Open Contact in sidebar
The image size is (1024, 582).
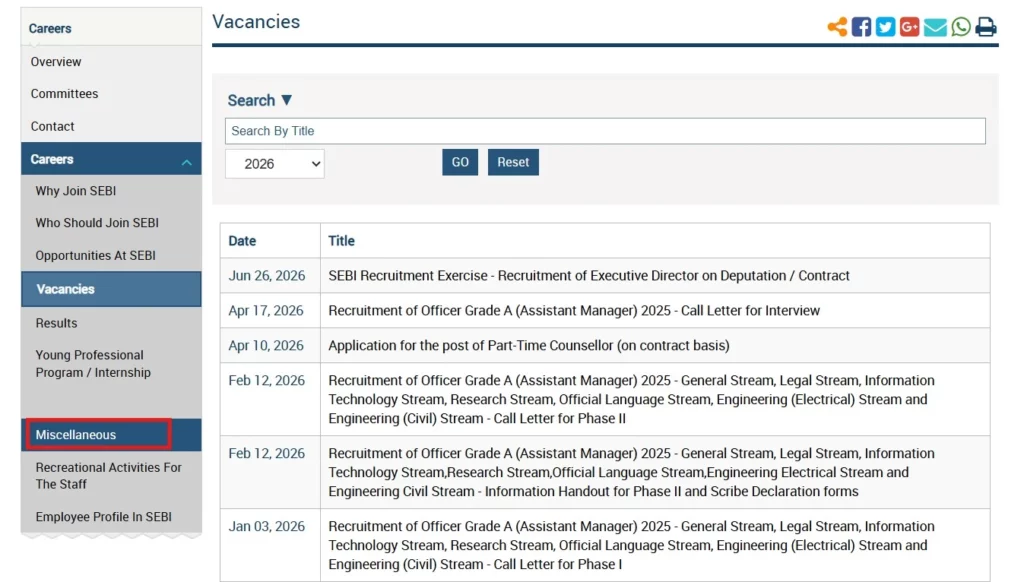[52, 126]
